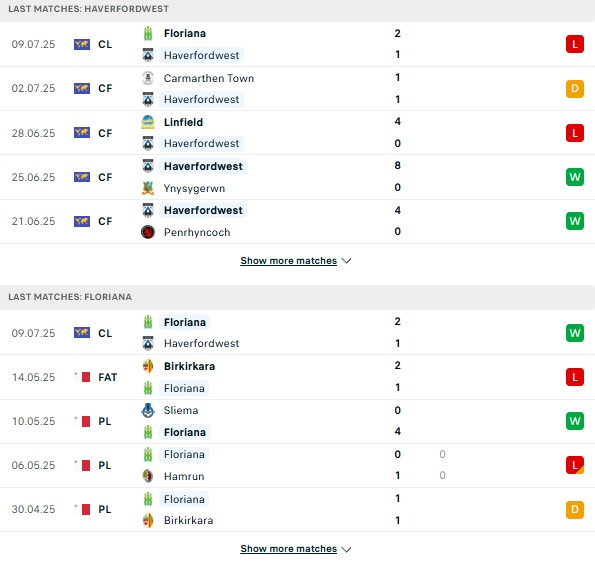Click the Penrhyncoch round team badge

[148, 232]
